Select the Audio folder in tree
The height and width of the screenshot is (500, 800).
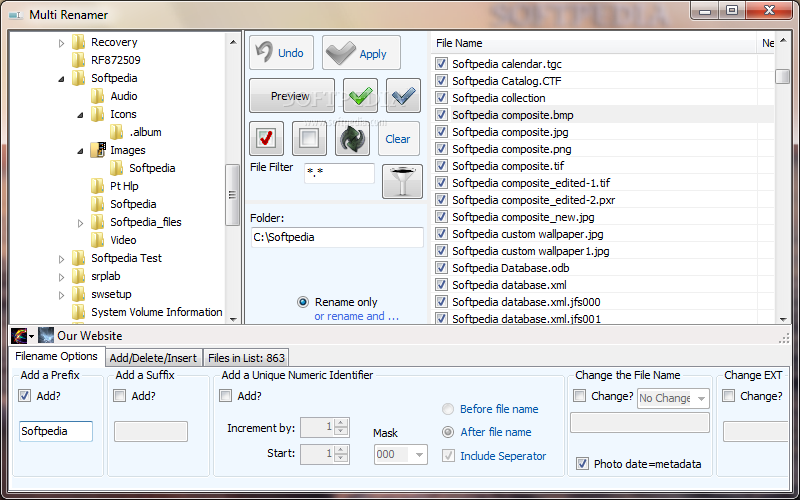123,96
